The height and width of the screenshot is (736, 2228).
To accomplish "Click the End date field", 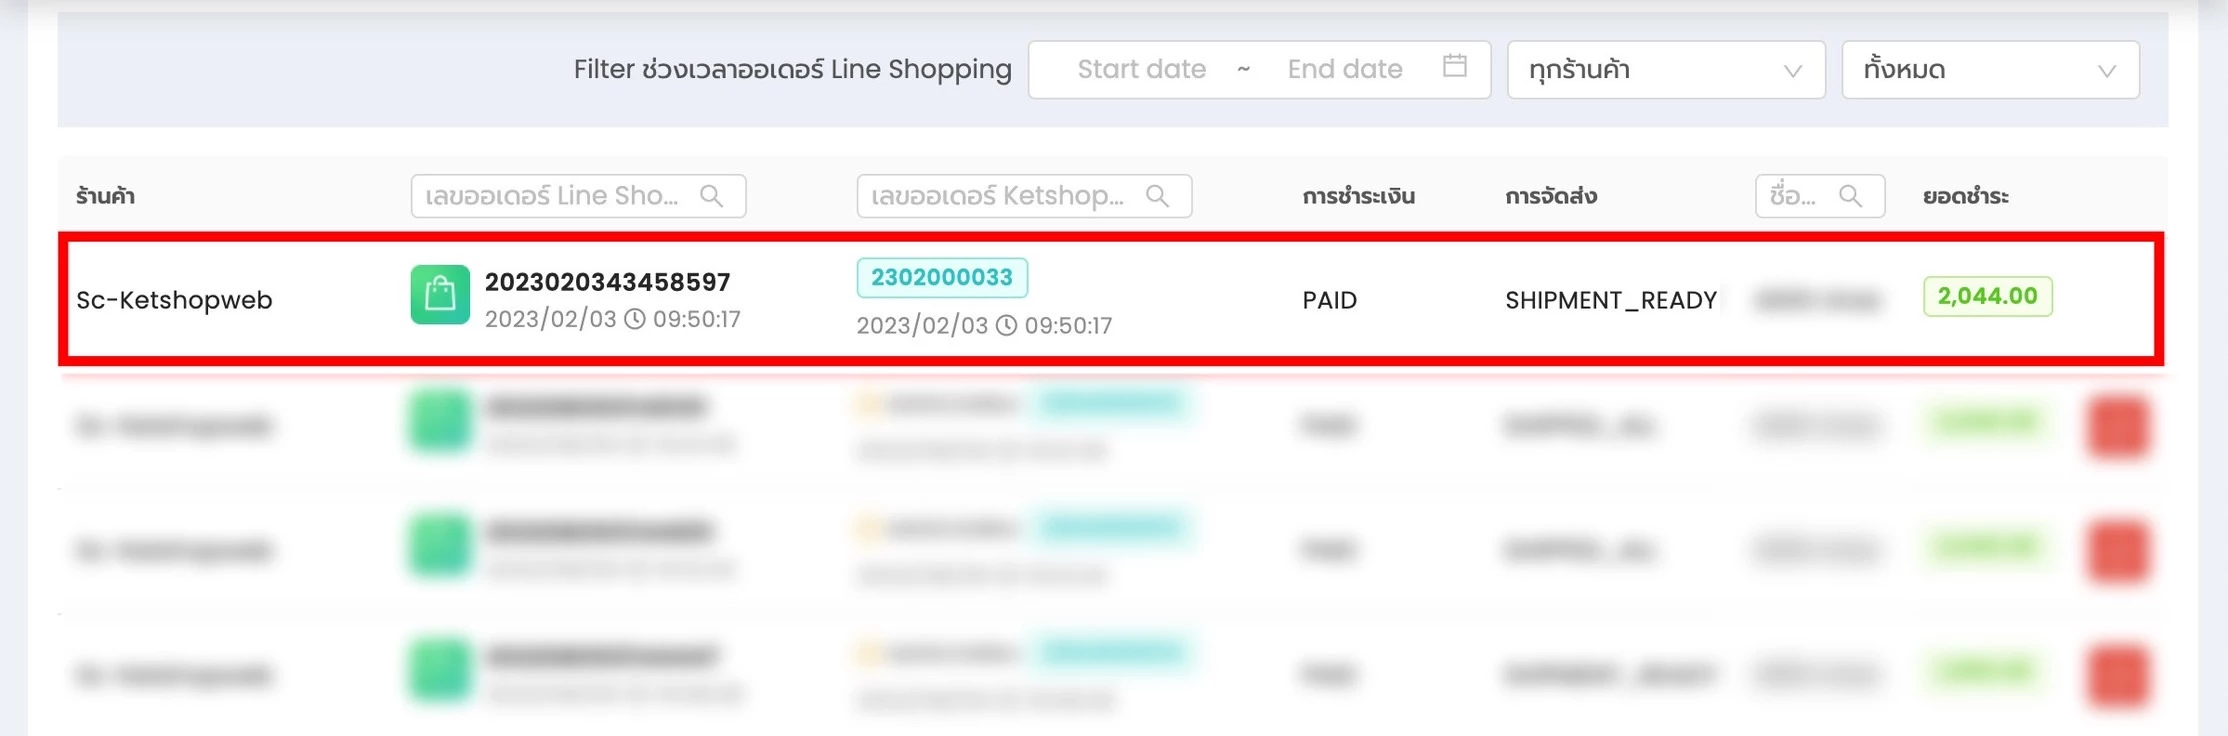I will pos(1344,69).
